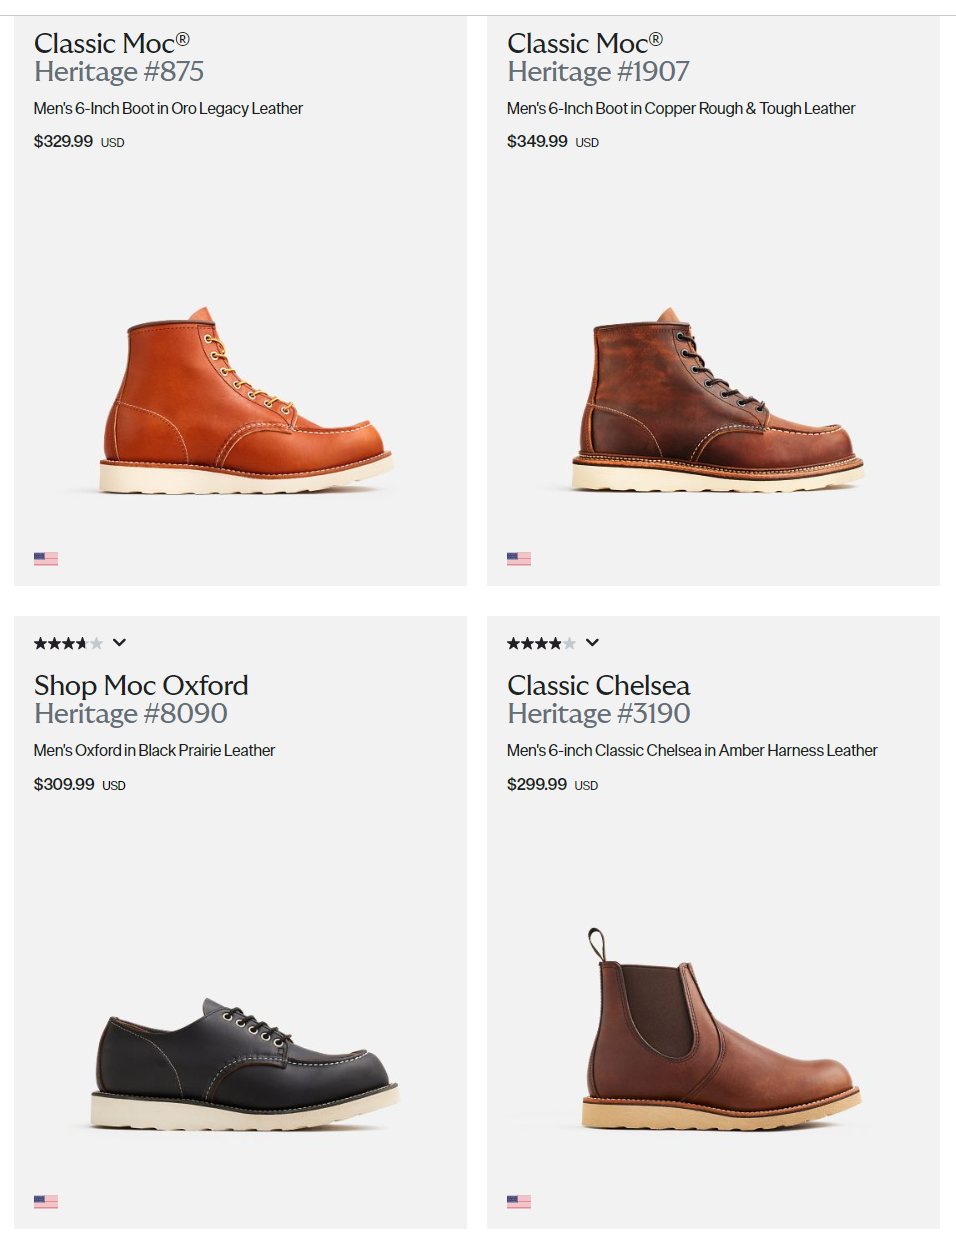Image resolution: width=956 pixels, height=1240 pixels.
Task: Click US flag icon on Heritage #1907 card
Action: point(519,559)
